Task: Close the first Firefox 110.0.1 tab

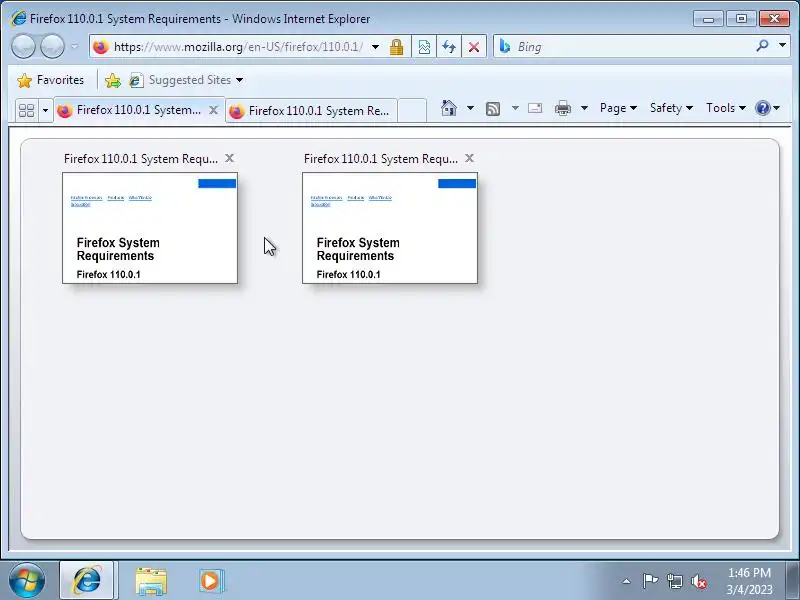Action: (214, 110)
